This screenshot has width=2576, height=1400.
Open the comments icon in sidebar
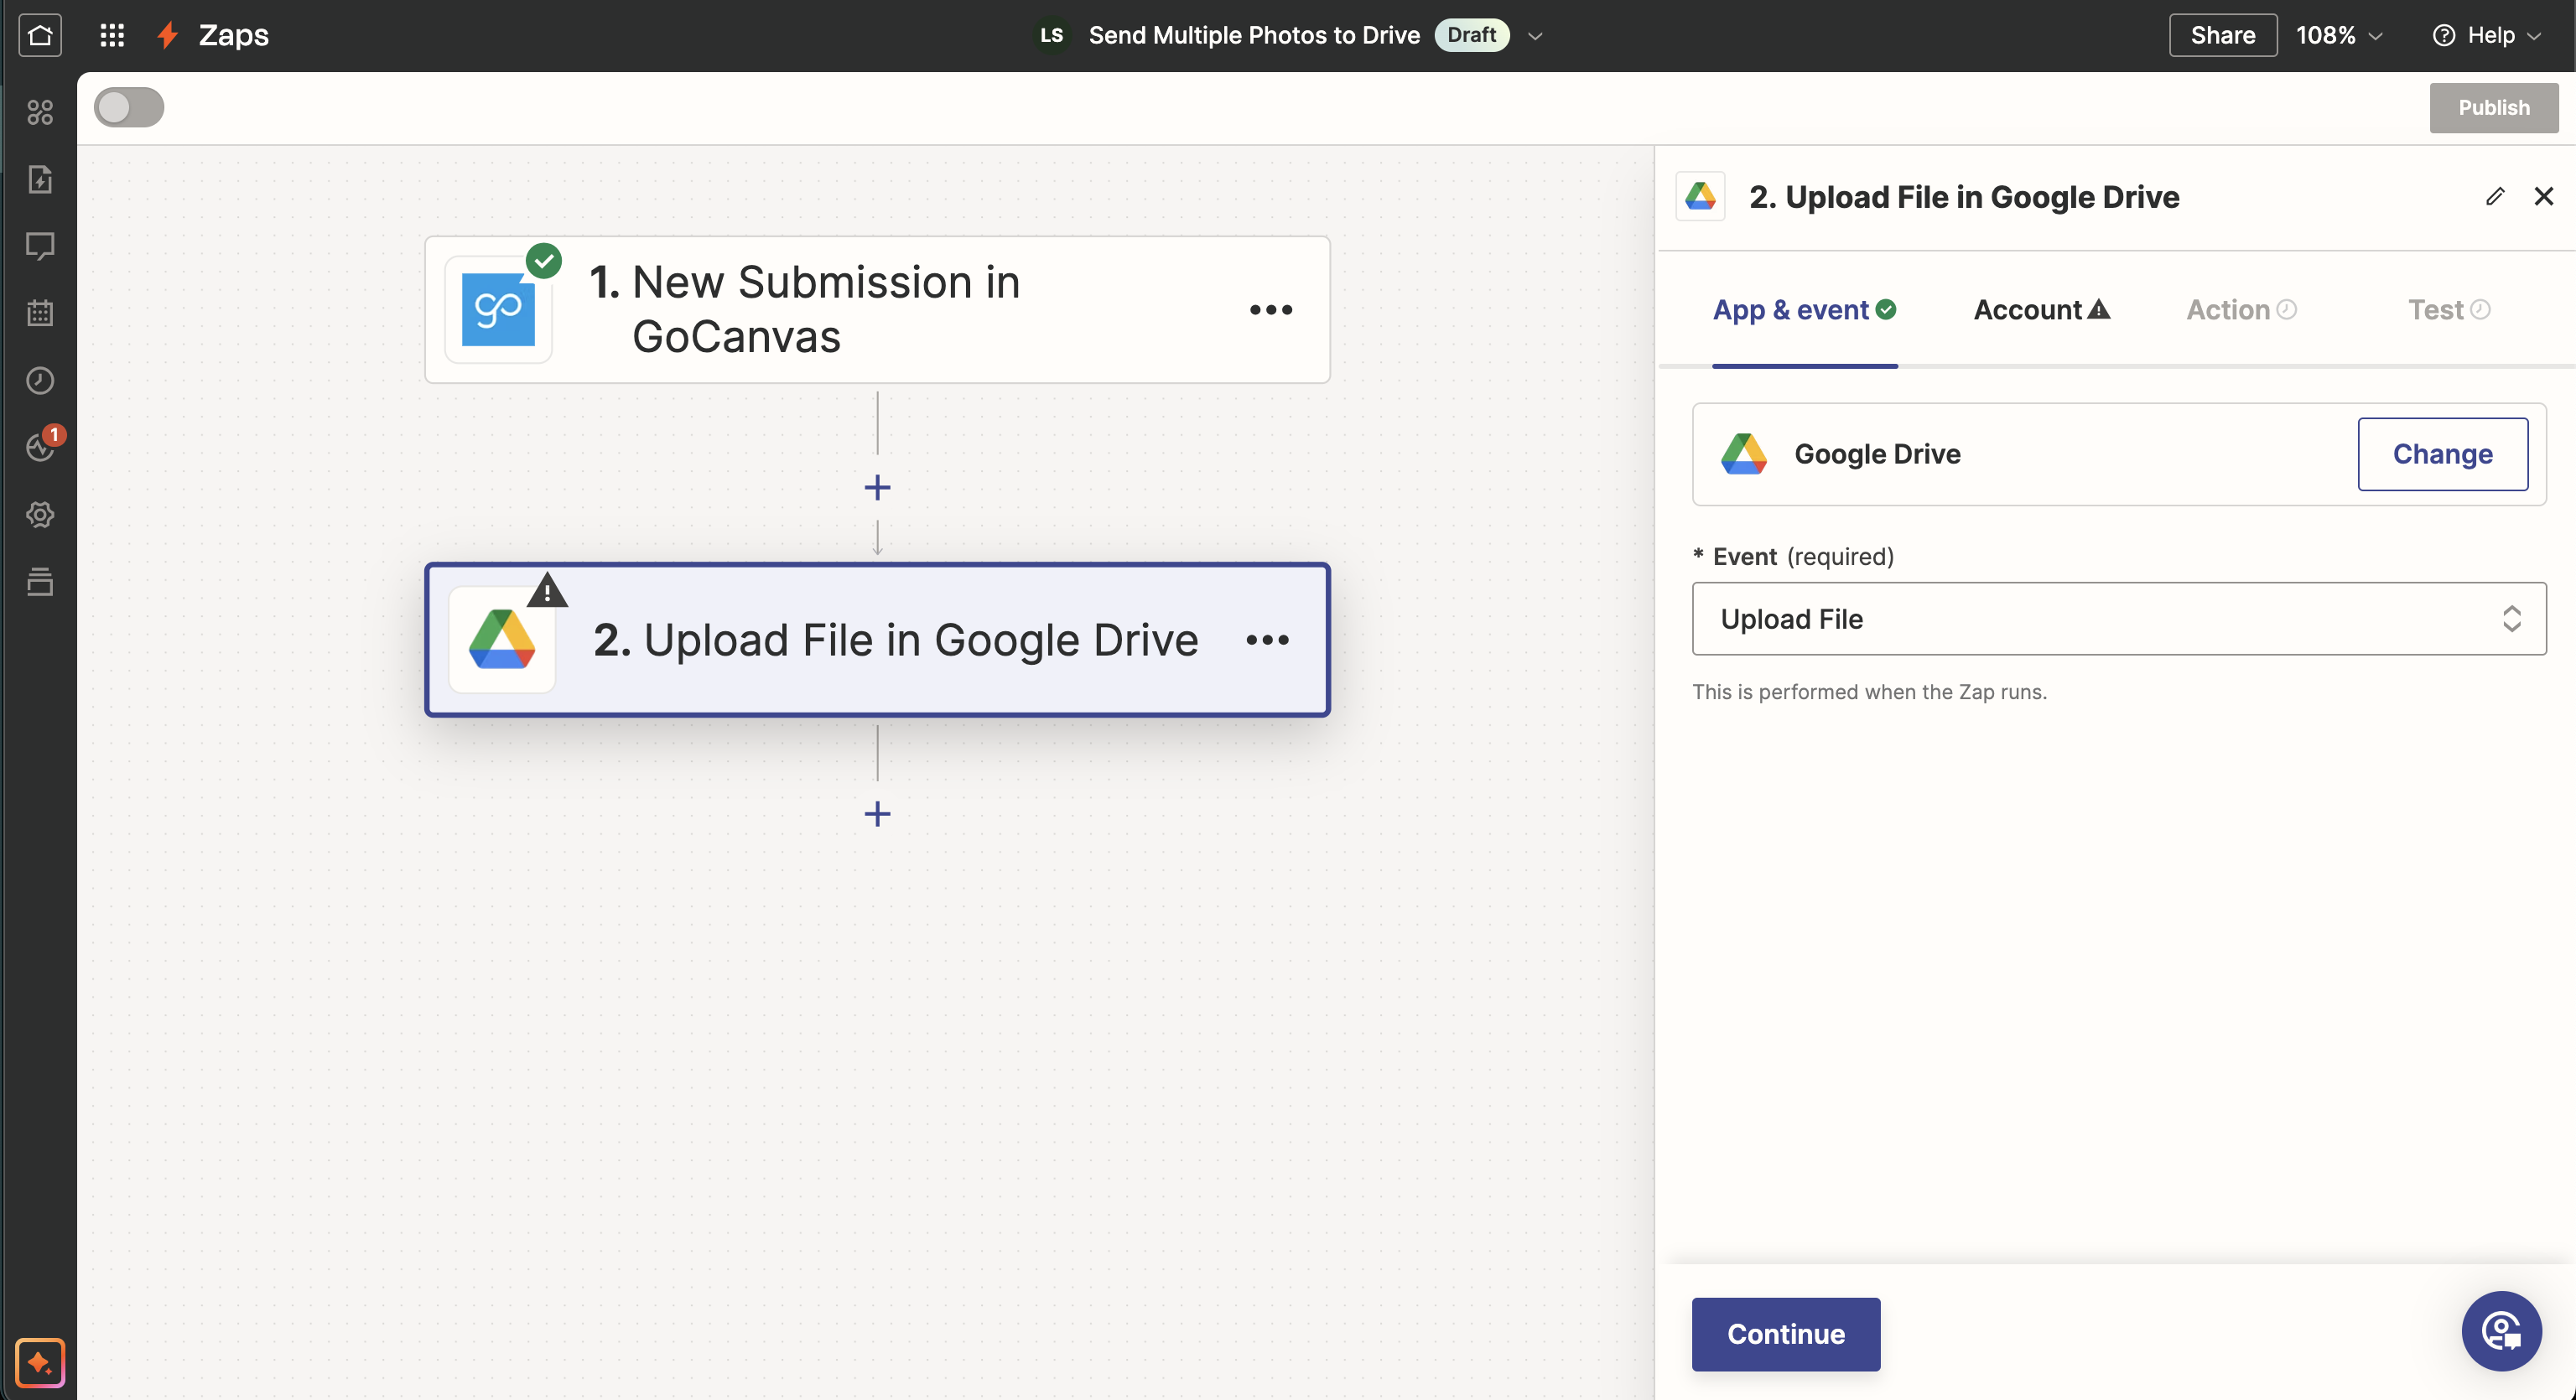tap(40, 246)
